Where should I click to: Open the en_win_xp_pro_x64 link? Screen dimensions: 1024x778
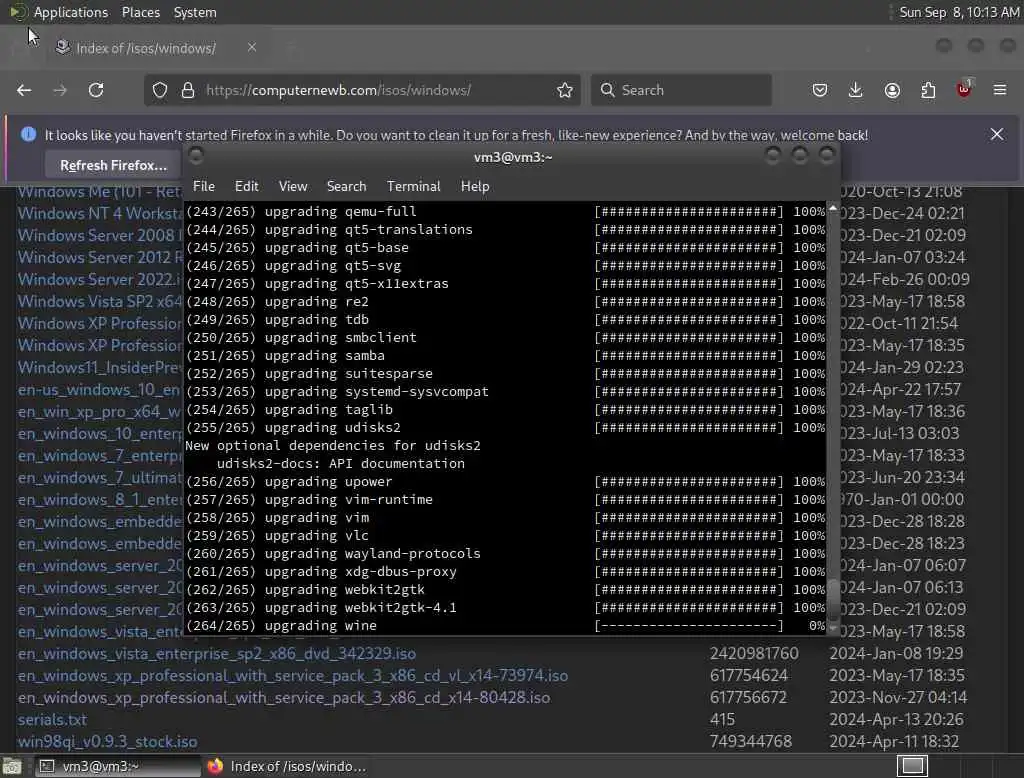click(99, 412)
